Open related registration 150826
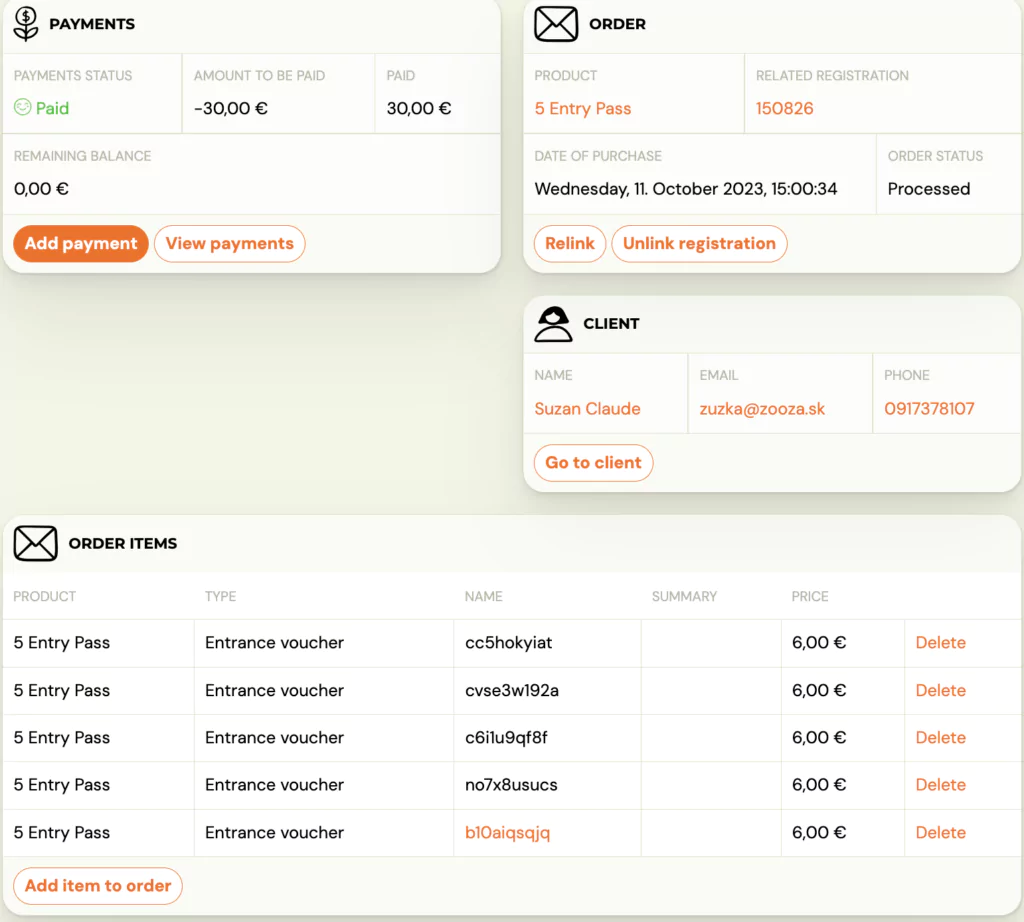Image resolution: width=1024 pixels, height=922 pixels. (784, 108)
